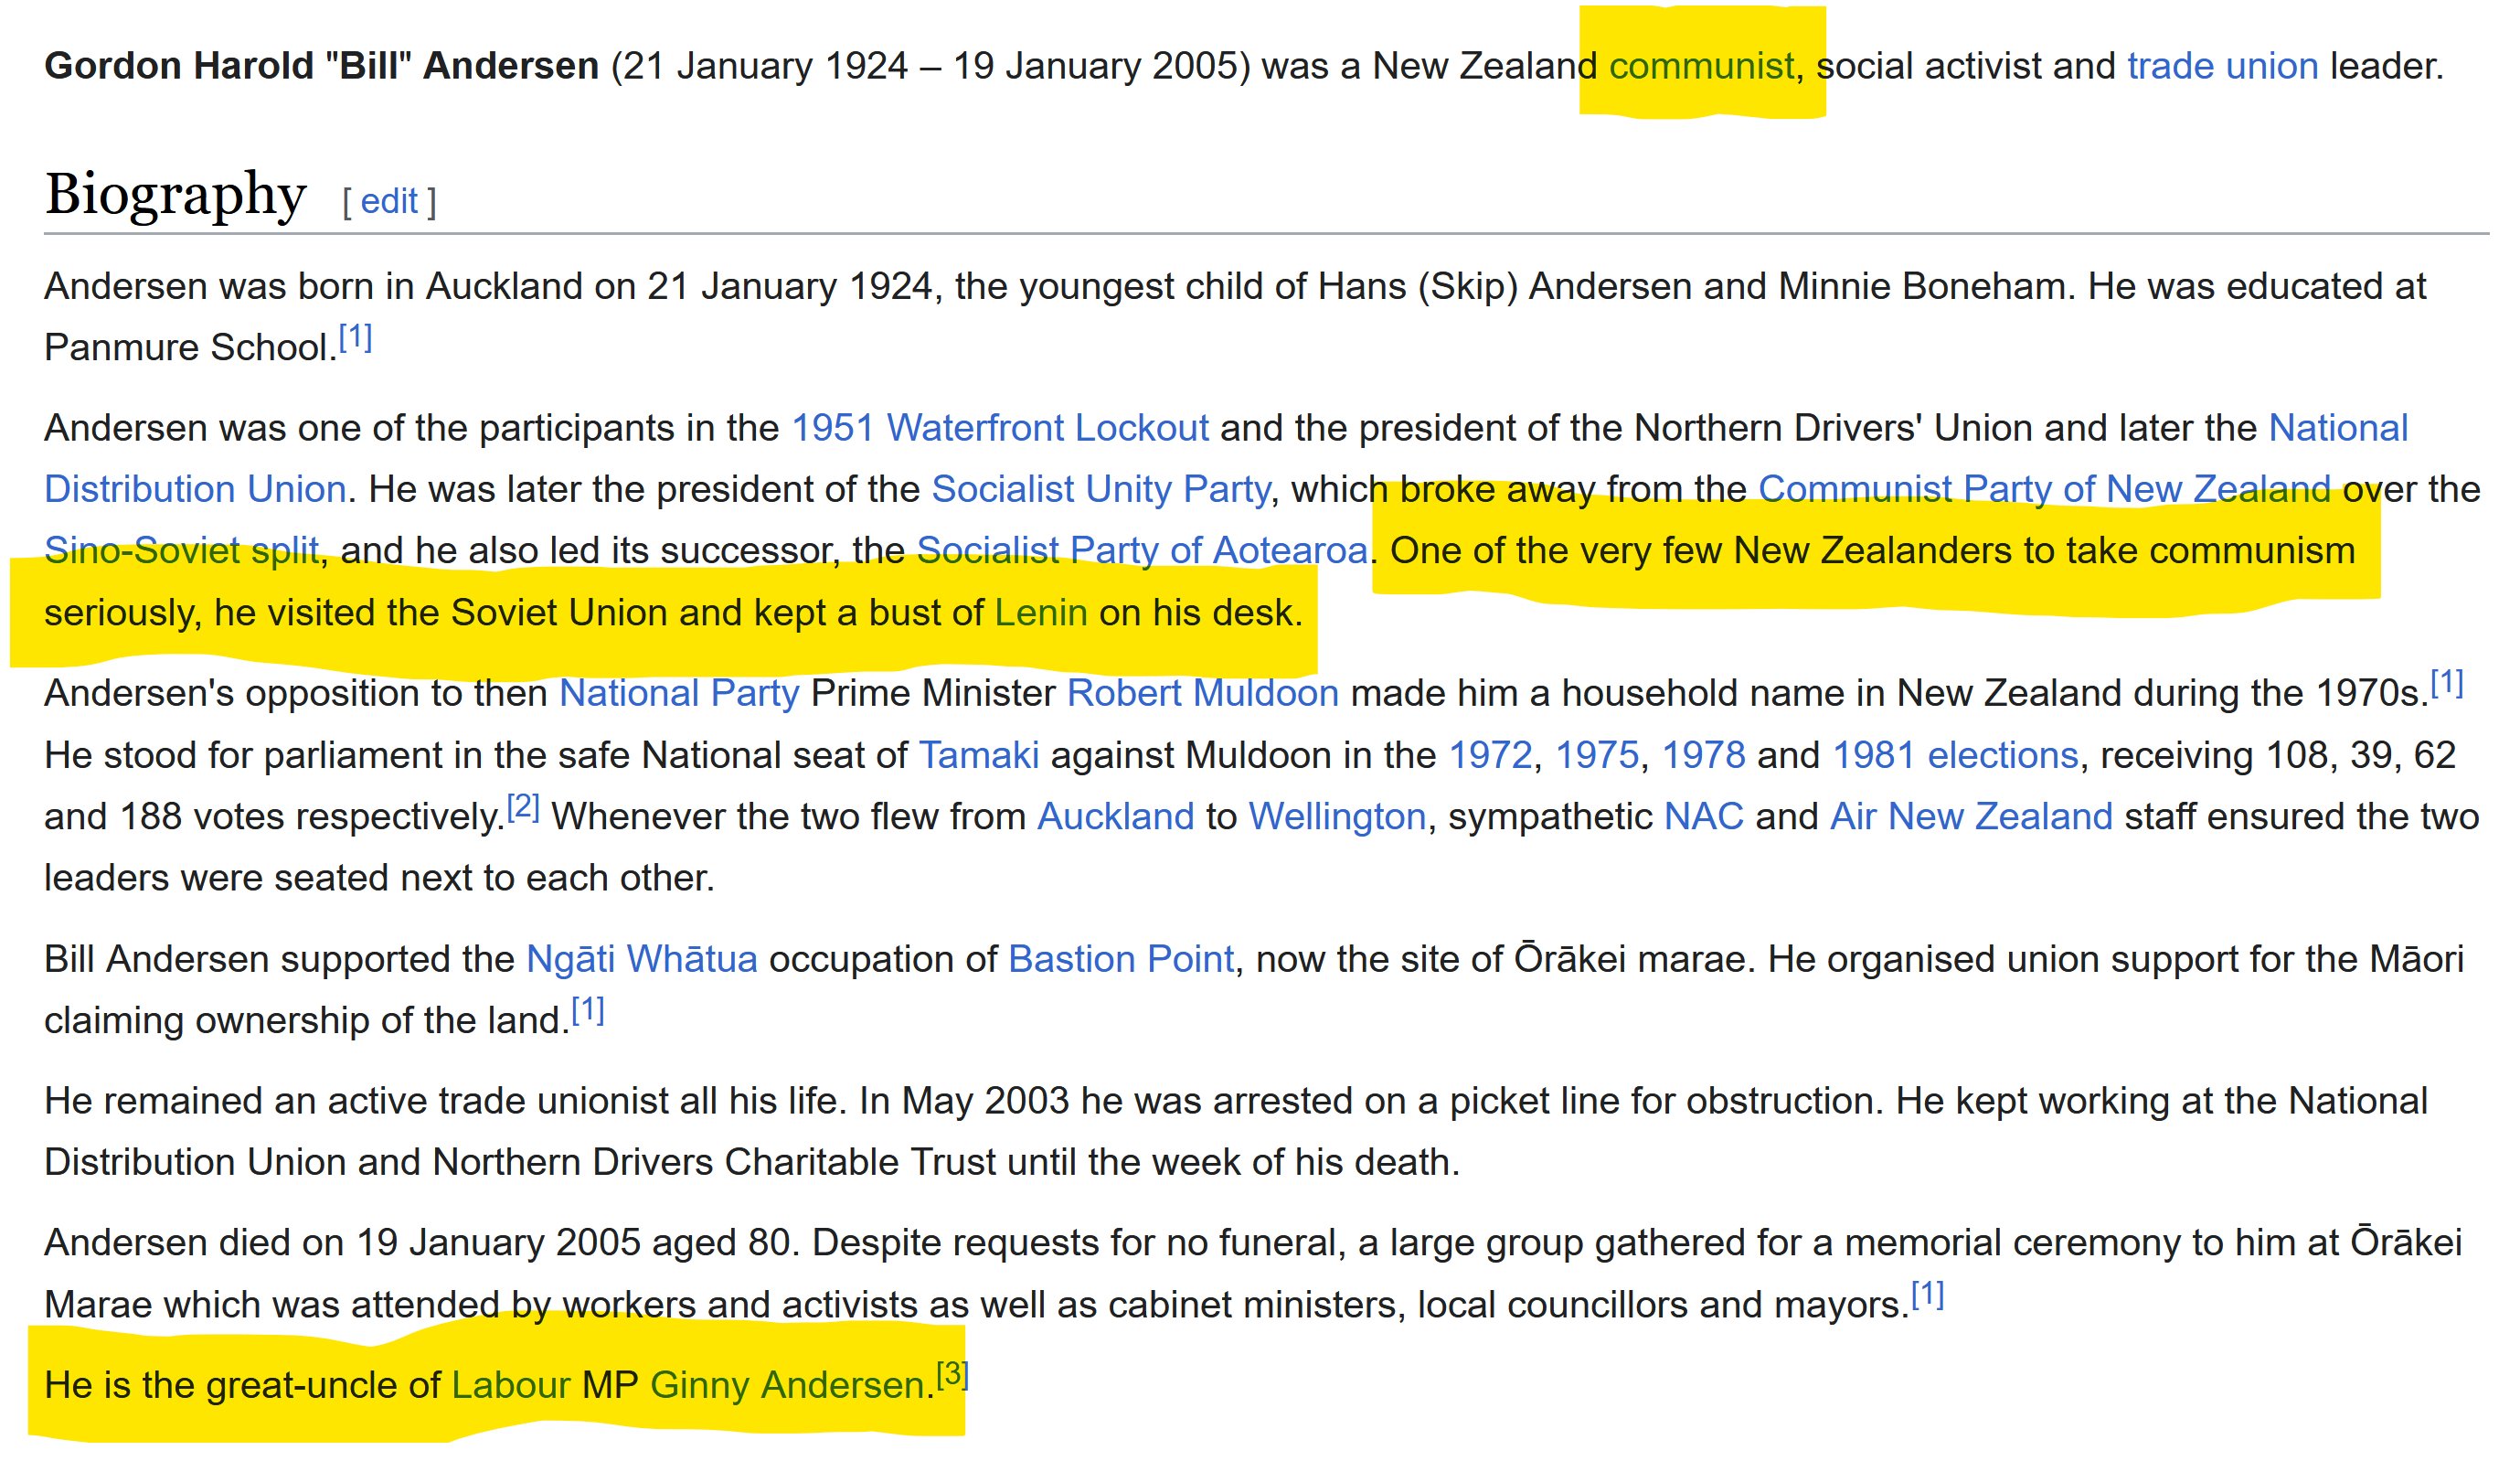Follow the Auckland link before 'to Wellington'
This screenshot has height=1461, width=2520.
click(x=1116, y=817)
